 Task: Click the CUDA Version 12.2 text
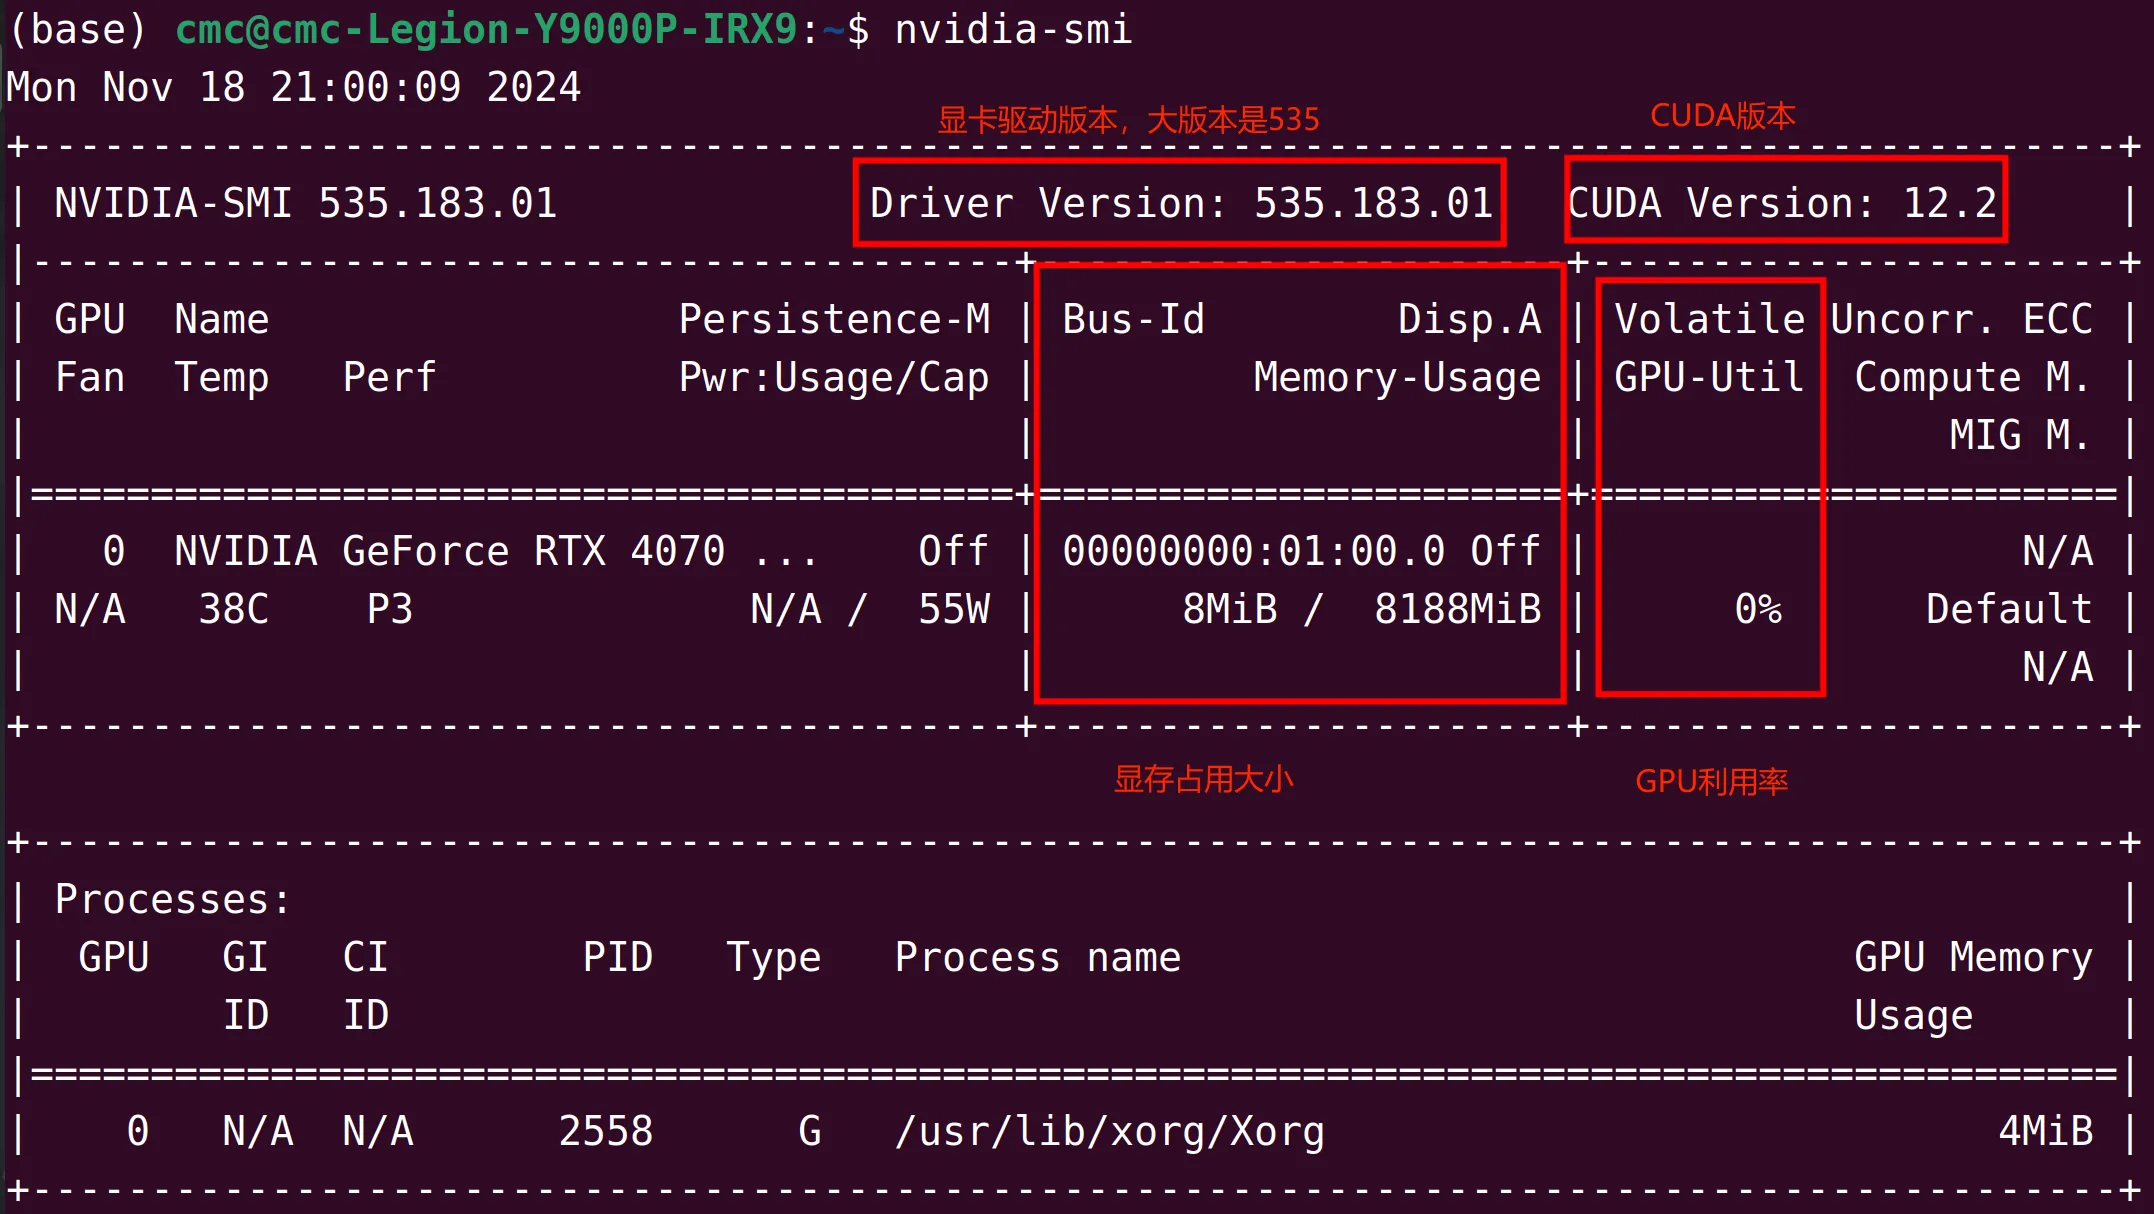point(1782,203)
